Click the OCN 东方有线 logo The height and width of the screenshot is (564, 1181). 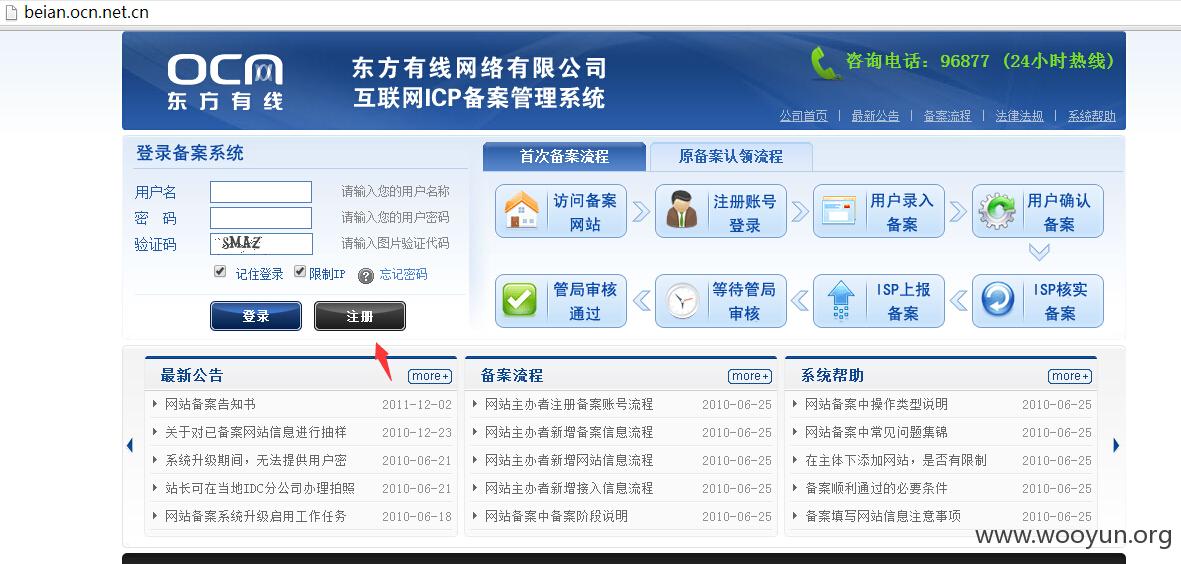(225, 81)
